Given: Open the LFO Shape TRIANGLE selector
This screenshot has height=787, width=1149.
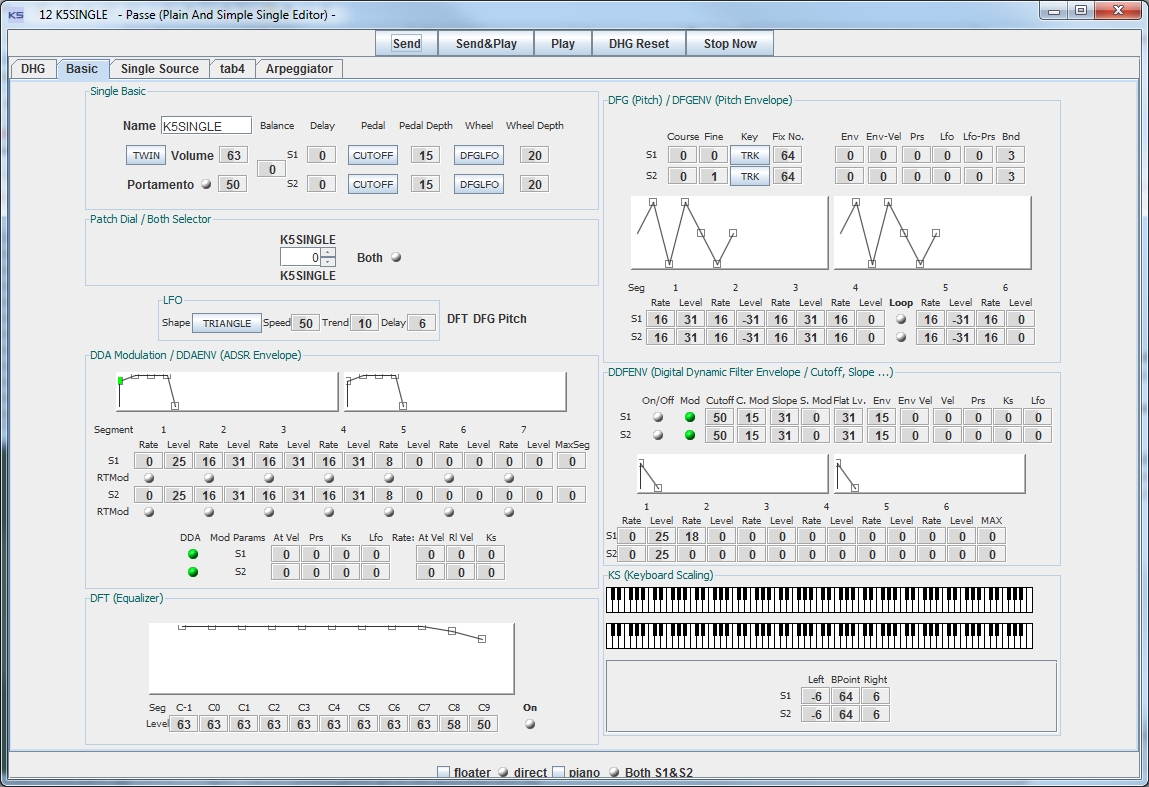Looking at the screenshot, I should pyautogui.click(x=227, y=323).
